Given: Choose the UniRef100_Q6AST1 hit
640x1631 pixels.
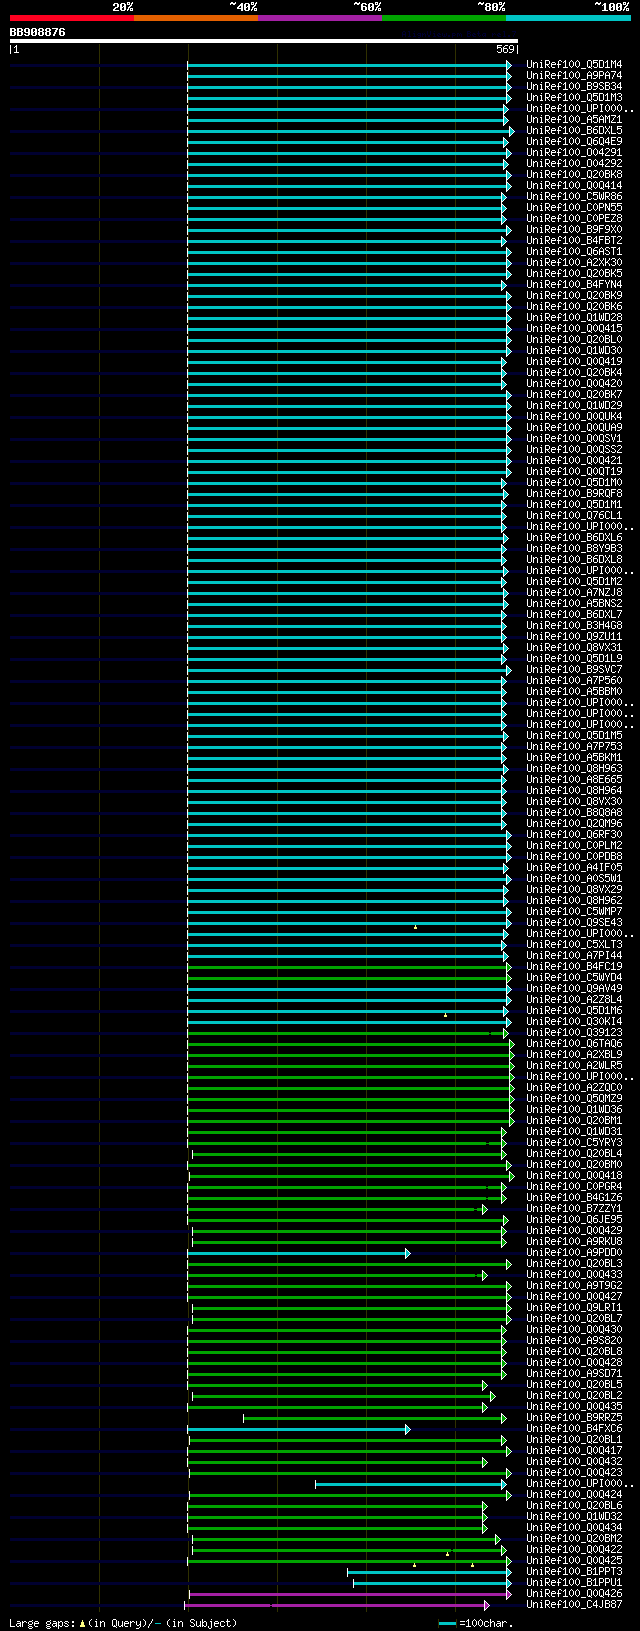Looking at the screenshot, I should pyautogui.click(x=574, y=252).
